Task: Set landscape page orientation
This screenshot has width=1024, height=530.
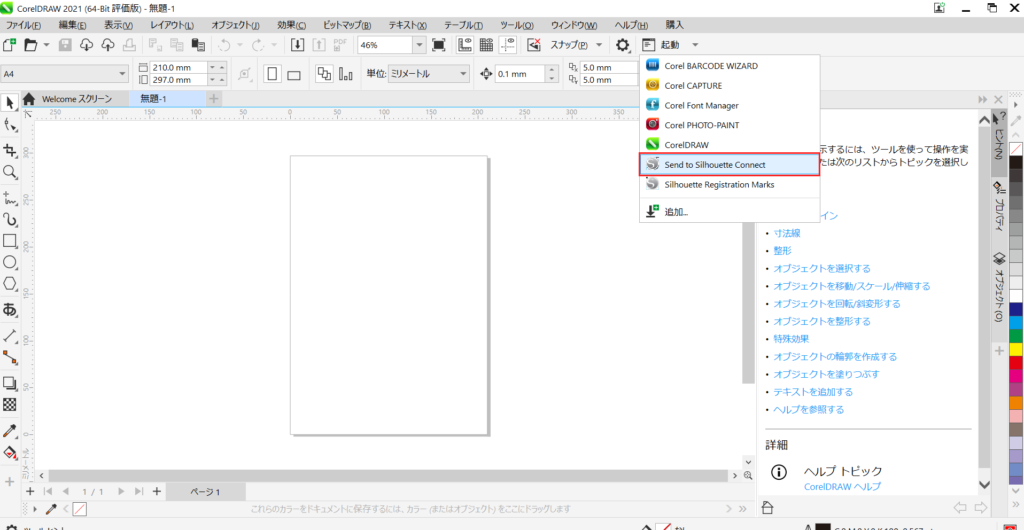Action: (293, 74)
